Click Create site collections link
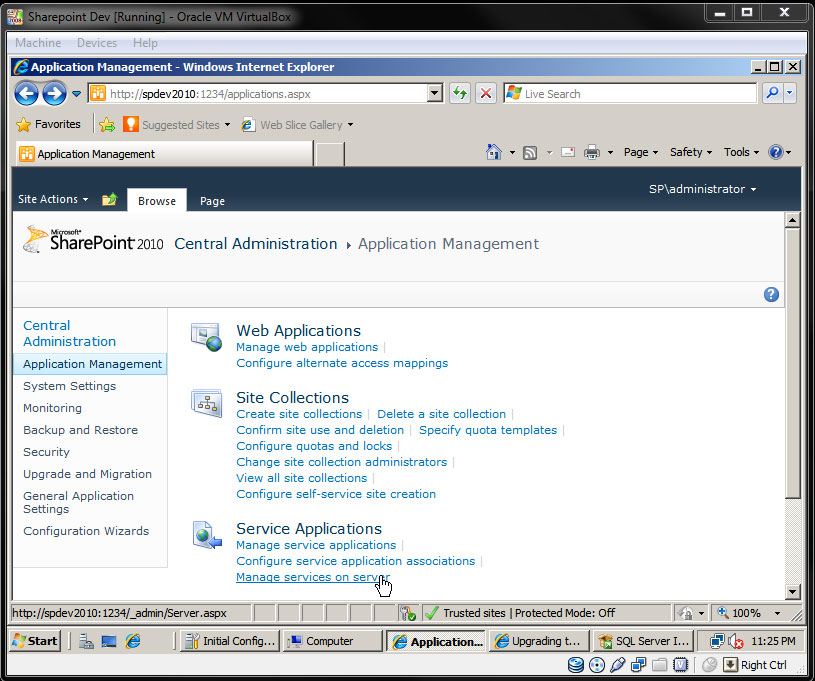 pos(299,414)
